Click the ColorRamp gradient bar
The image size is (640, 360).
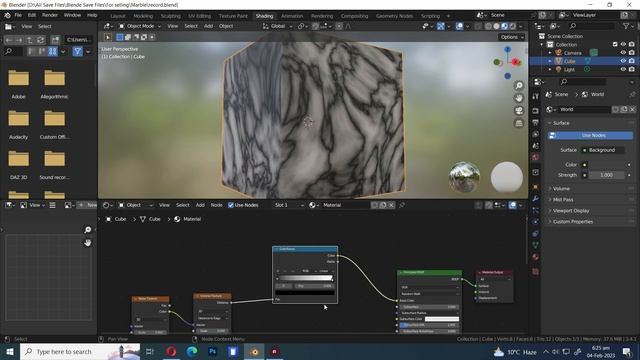(305, 278)
